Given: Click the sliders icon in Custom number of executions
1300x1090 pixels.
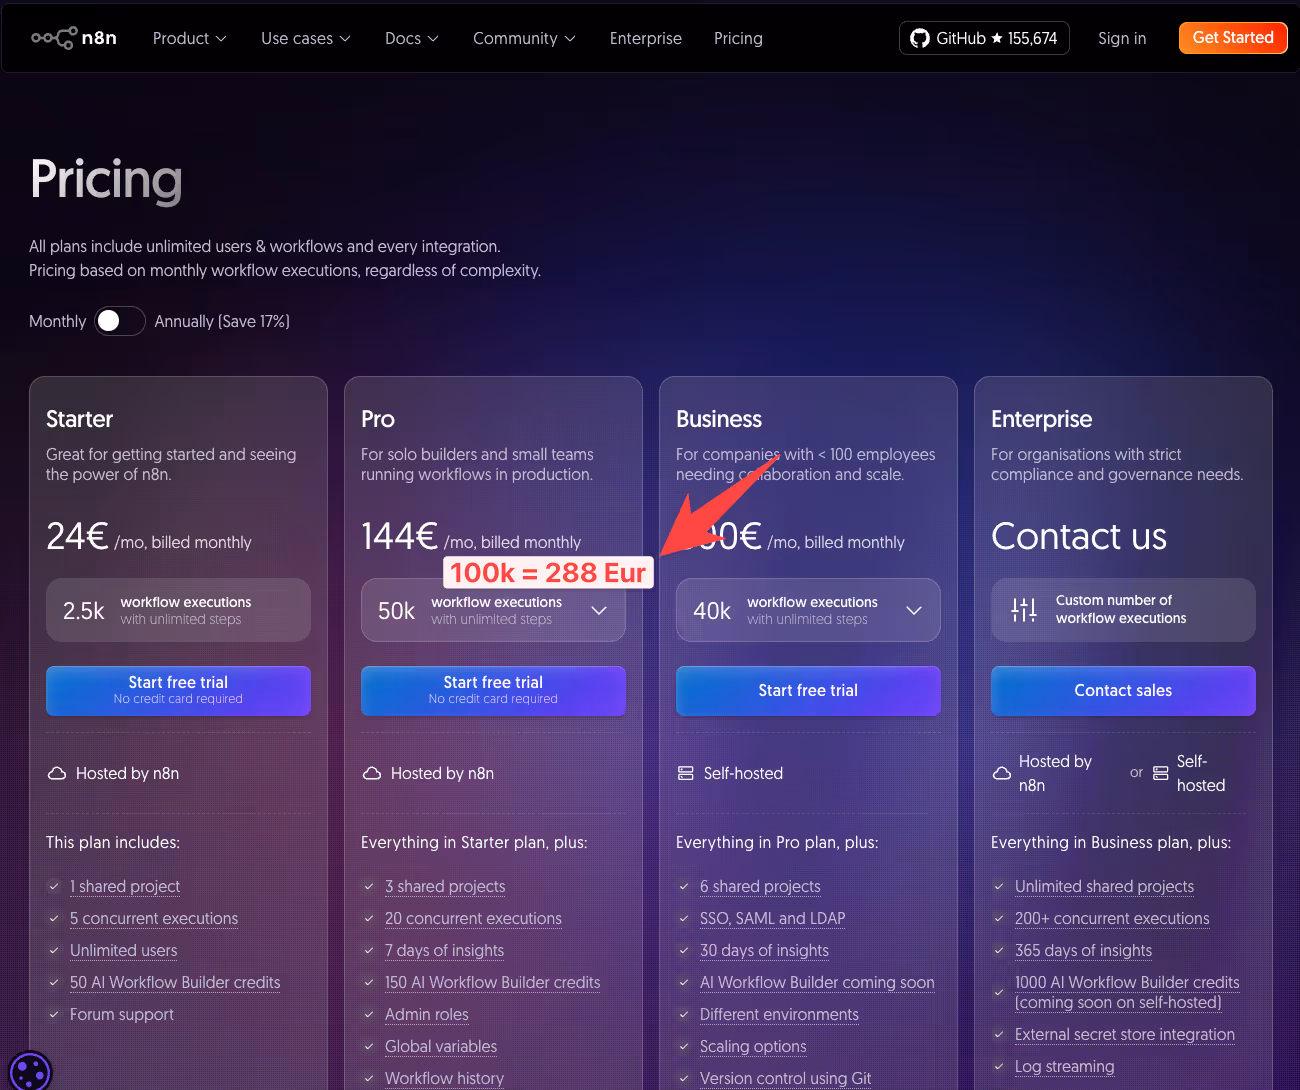Looking at the screenshot, I should pos(1024,610).
